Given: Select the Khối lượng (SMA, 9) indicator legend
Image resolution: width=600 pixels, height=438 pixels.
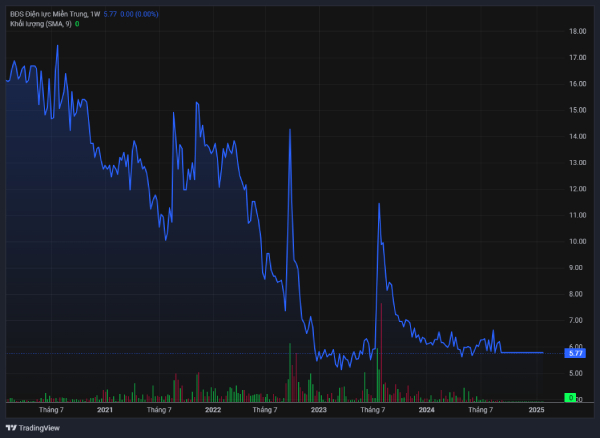Looking at the screenshot, I should [38, 23].
